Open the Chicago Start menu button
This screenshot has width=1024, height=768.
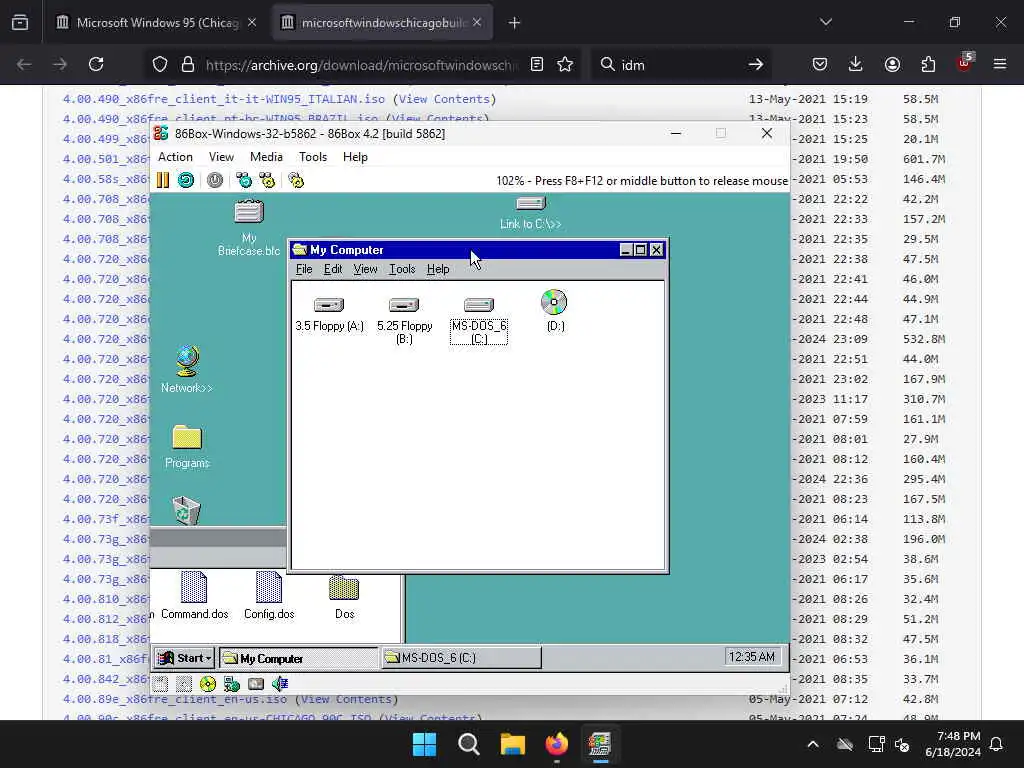tap(185, 658)
